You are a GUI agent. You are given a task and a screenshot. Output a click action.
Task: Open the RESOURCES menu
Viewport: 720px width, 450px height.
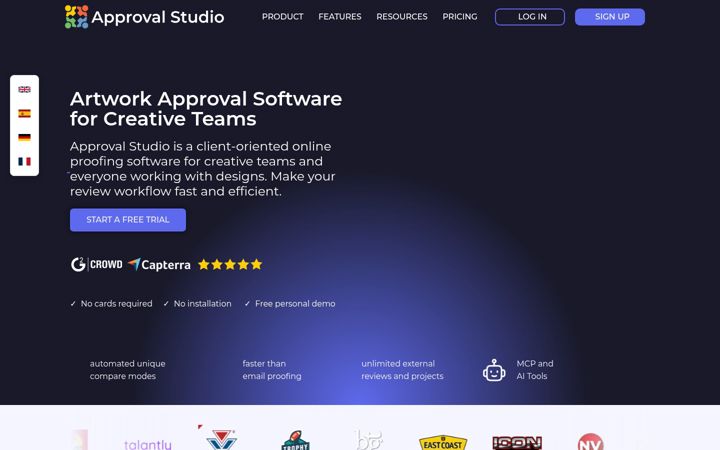402,17
